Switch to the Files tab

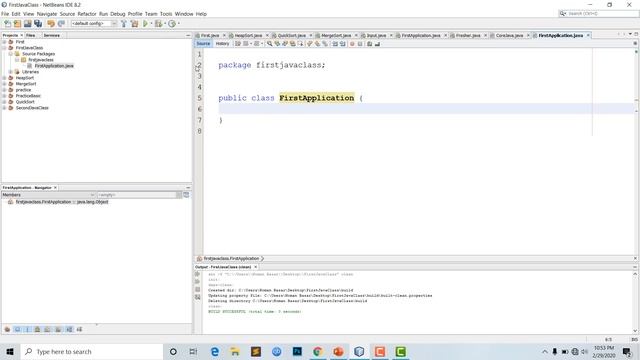tap(31, 36)
